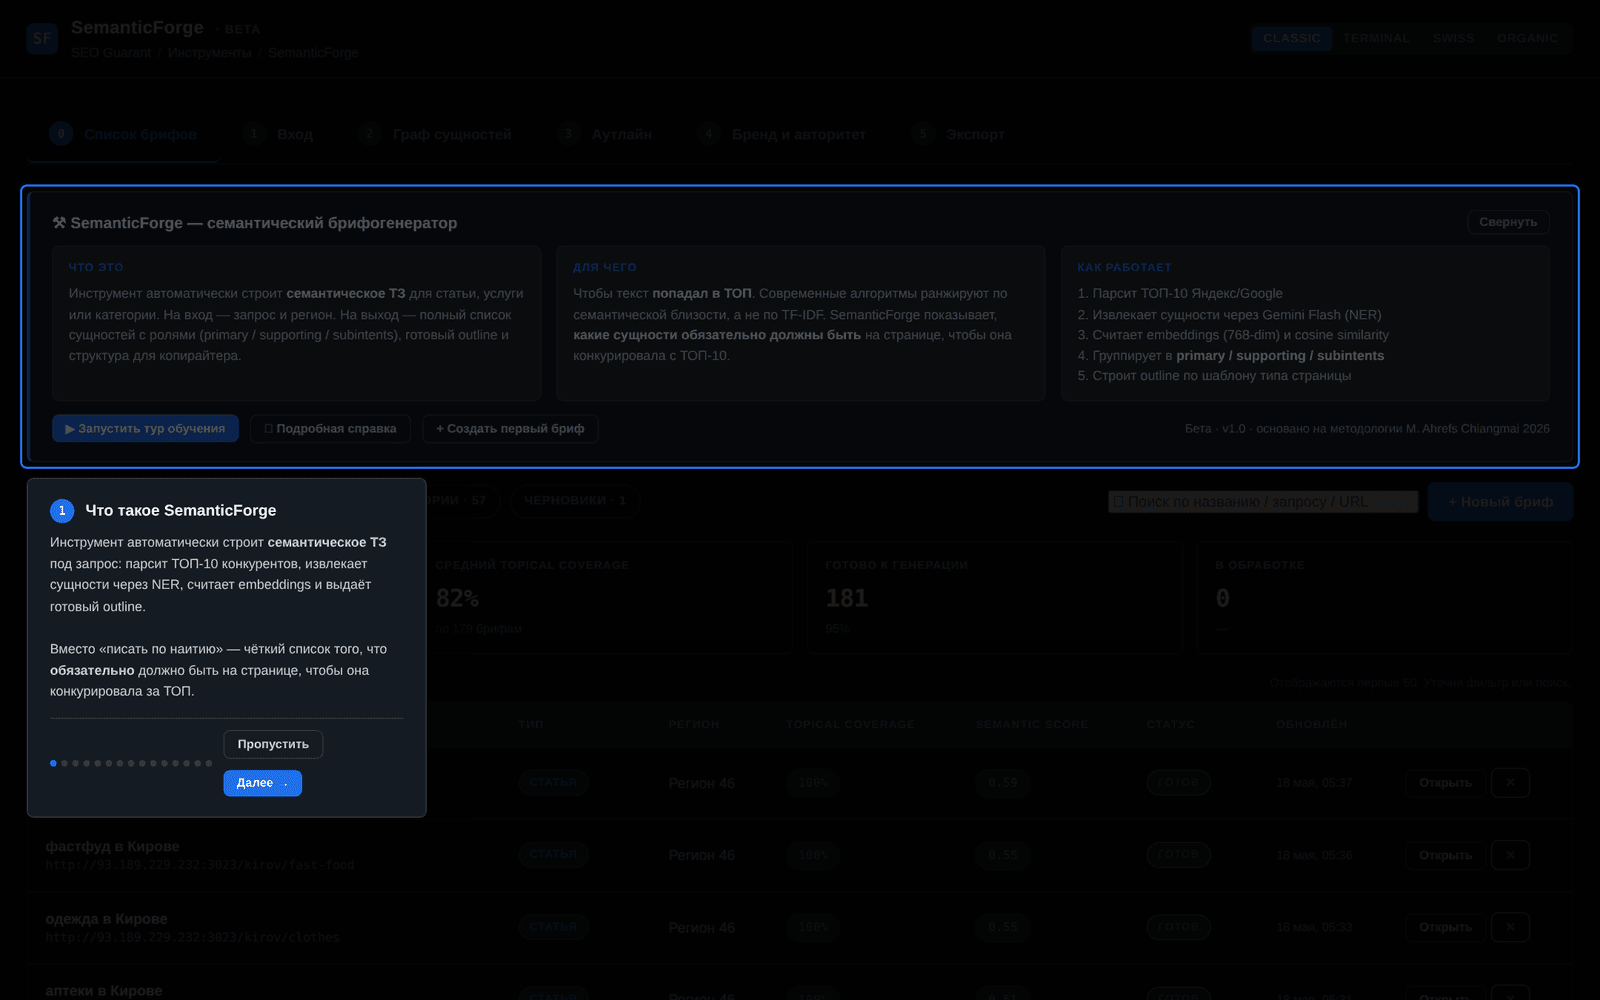This screenshot has height=1000, width=1600.
Task: Open the Список брифов tab
Action: click(124, 134)
